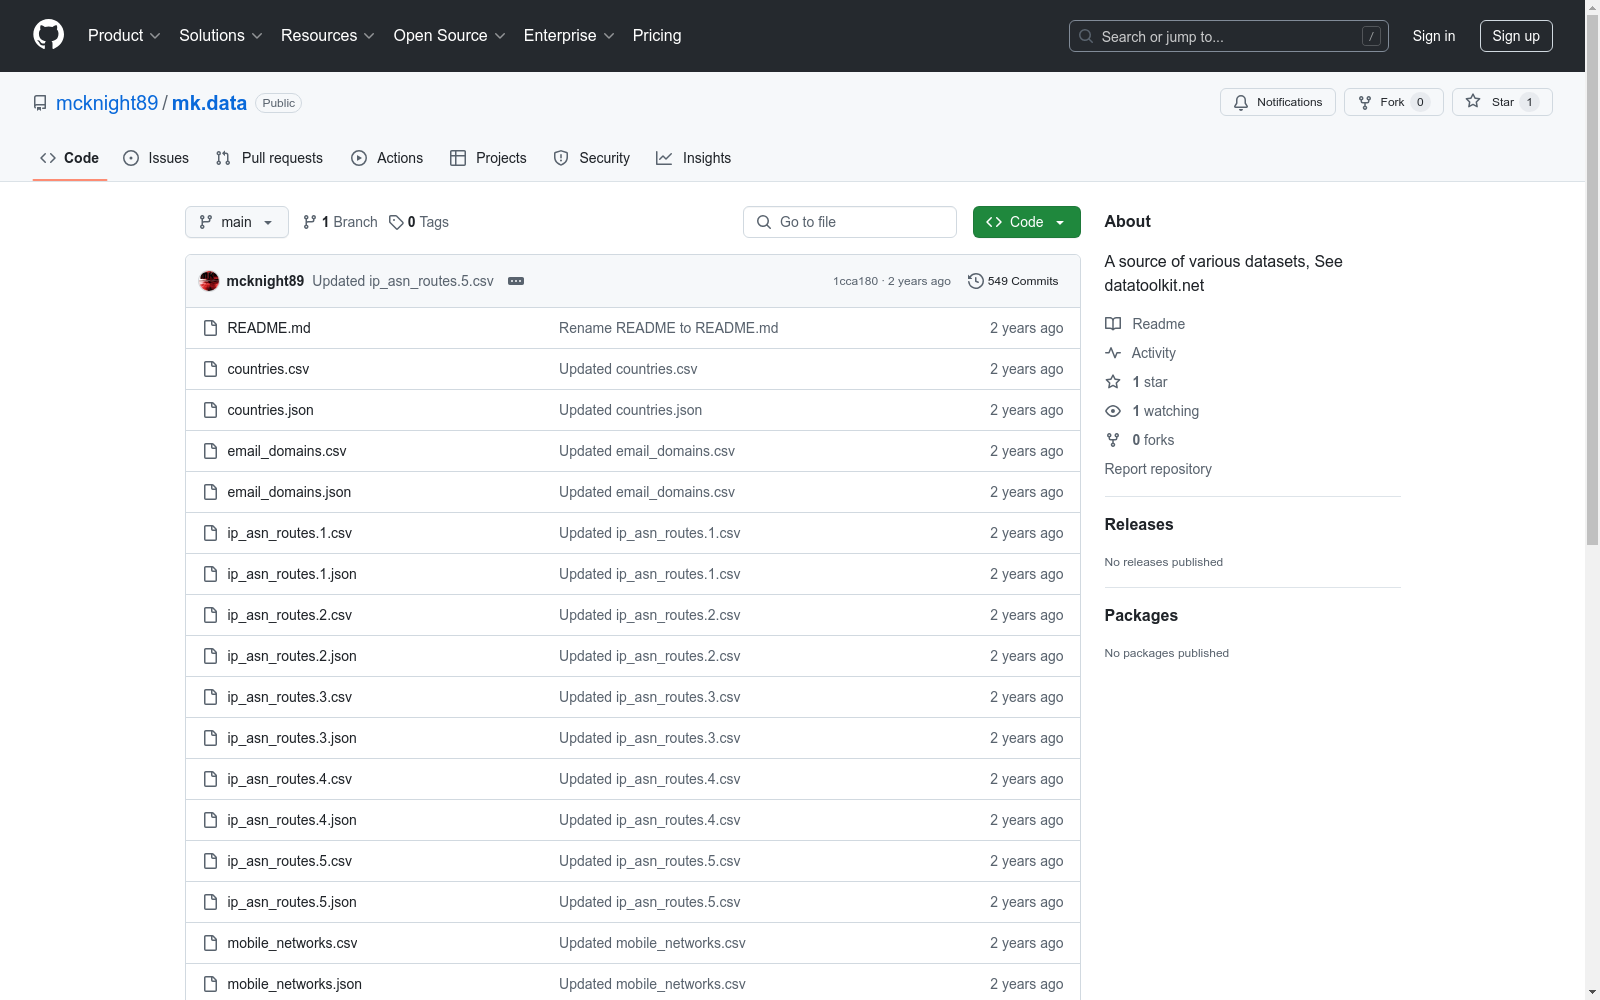This screenshot has width=1600, height=1000.
Task: Click the file icon beside countries.csv
Action: (210, 369)
